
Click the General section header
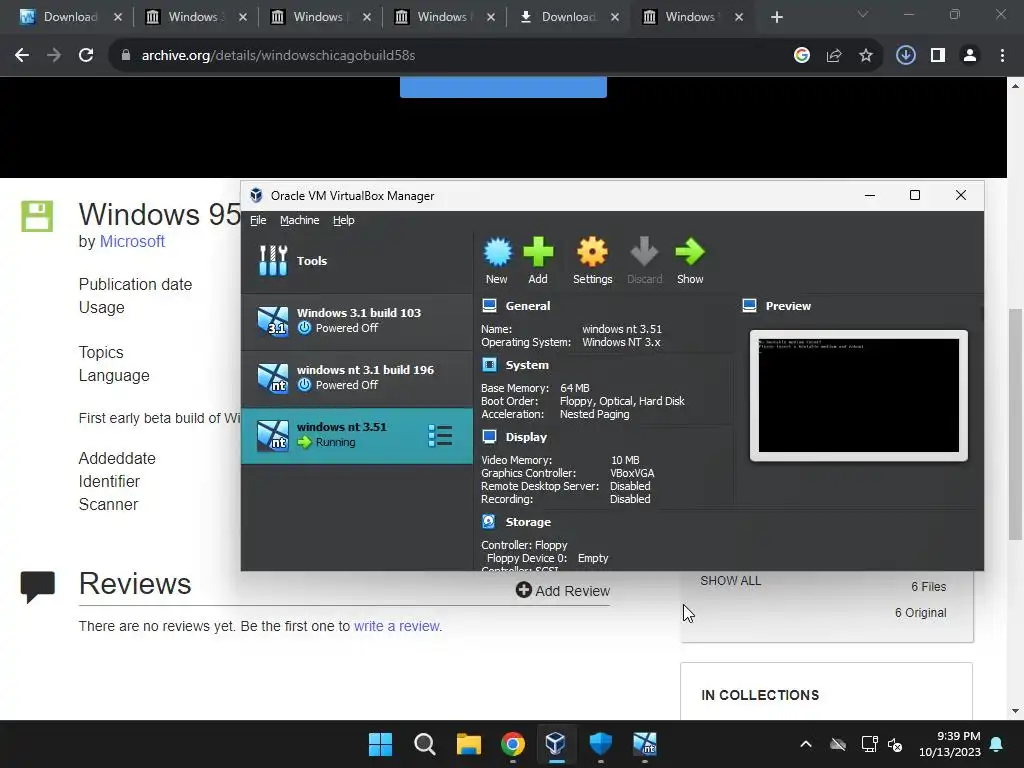[528, 306]
